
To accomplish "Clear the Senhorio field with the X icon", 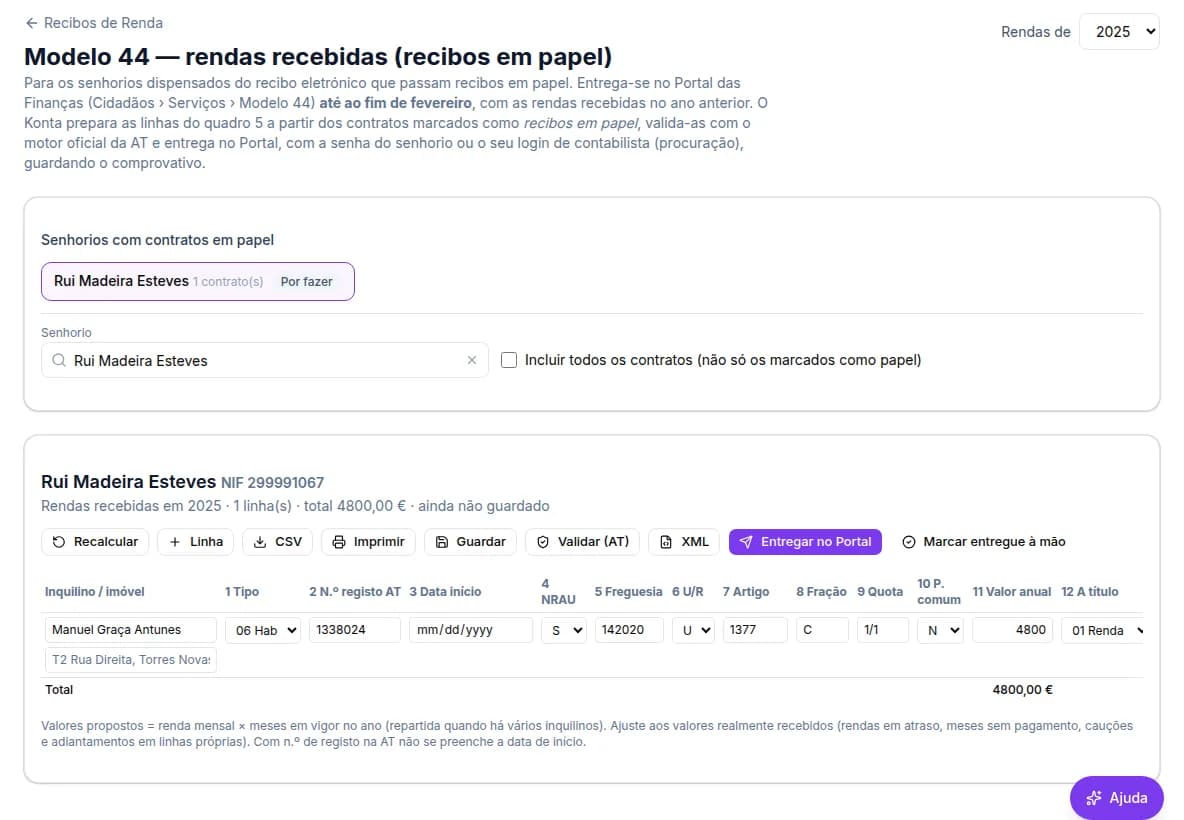I will tap(472, 360).
